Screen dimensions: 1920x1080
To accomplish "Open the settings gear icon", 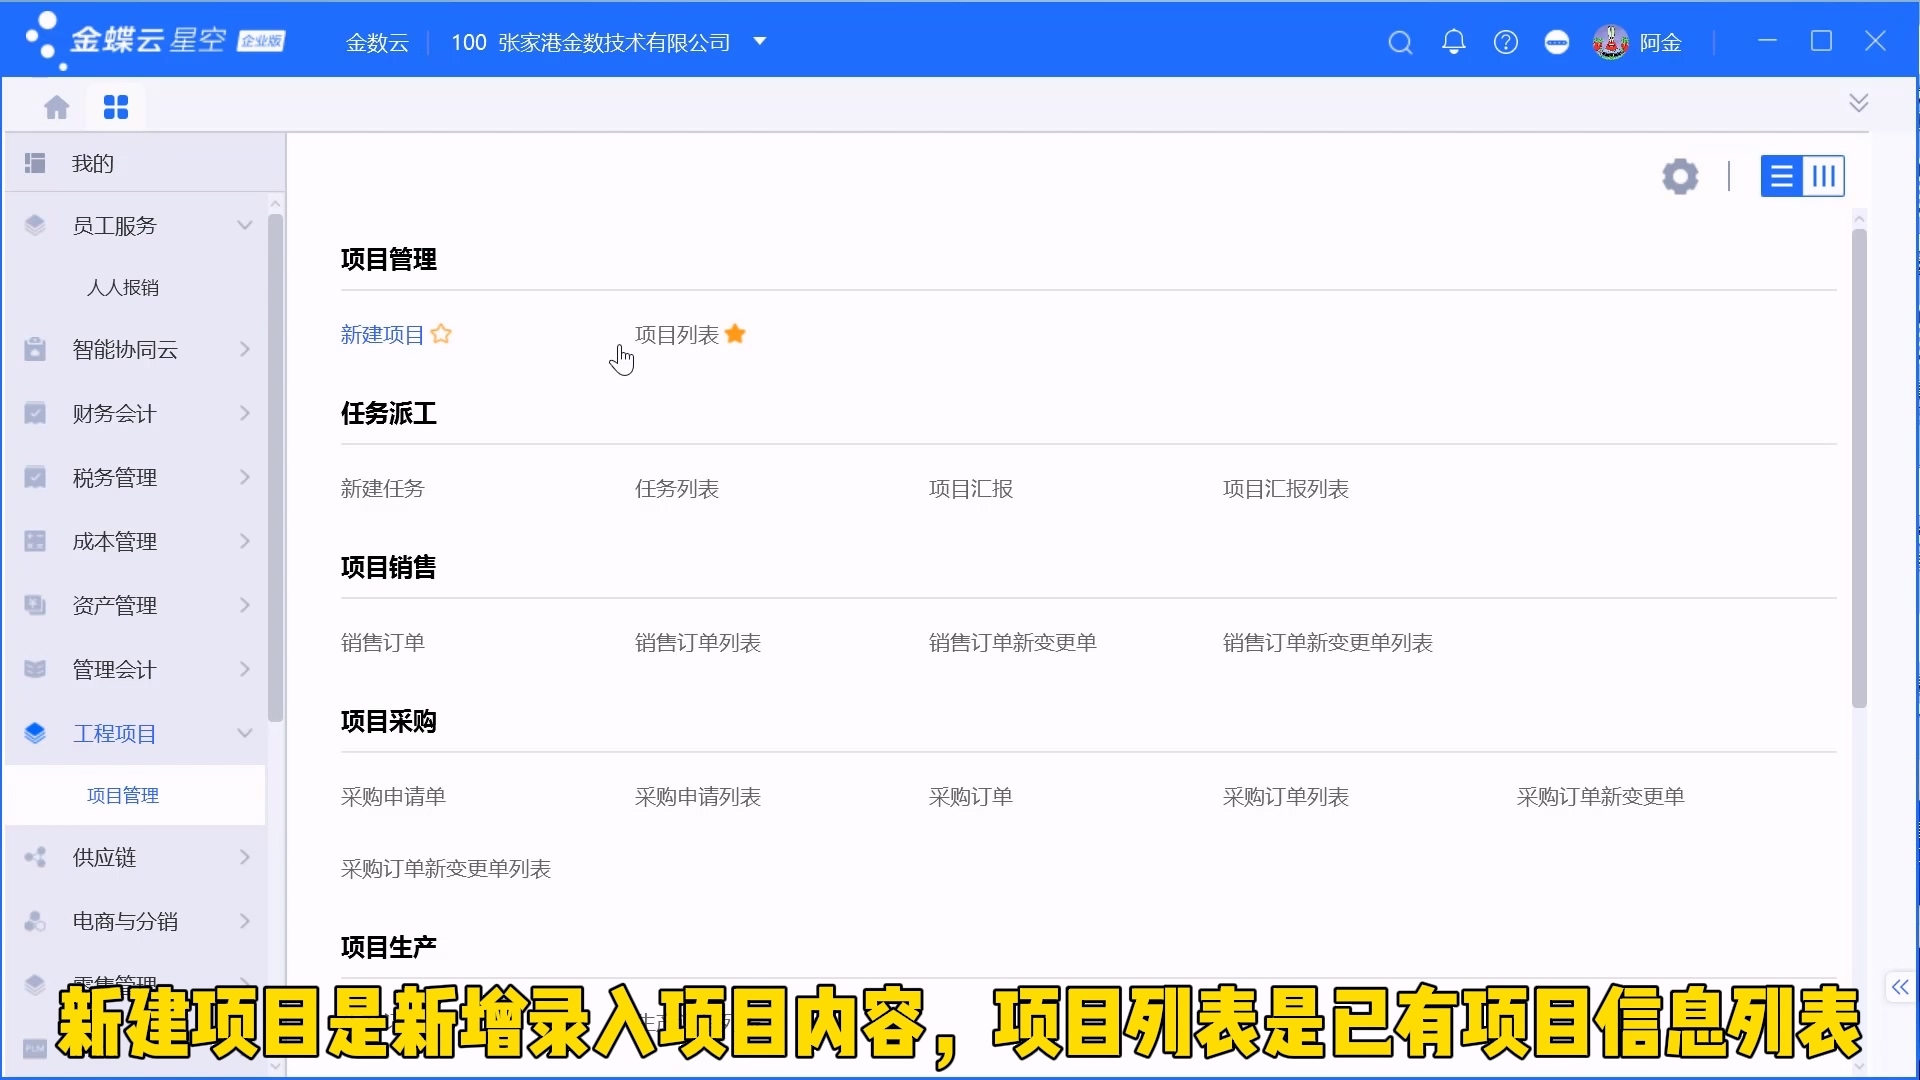I will pyautogui.click(x=1680, y=176).
